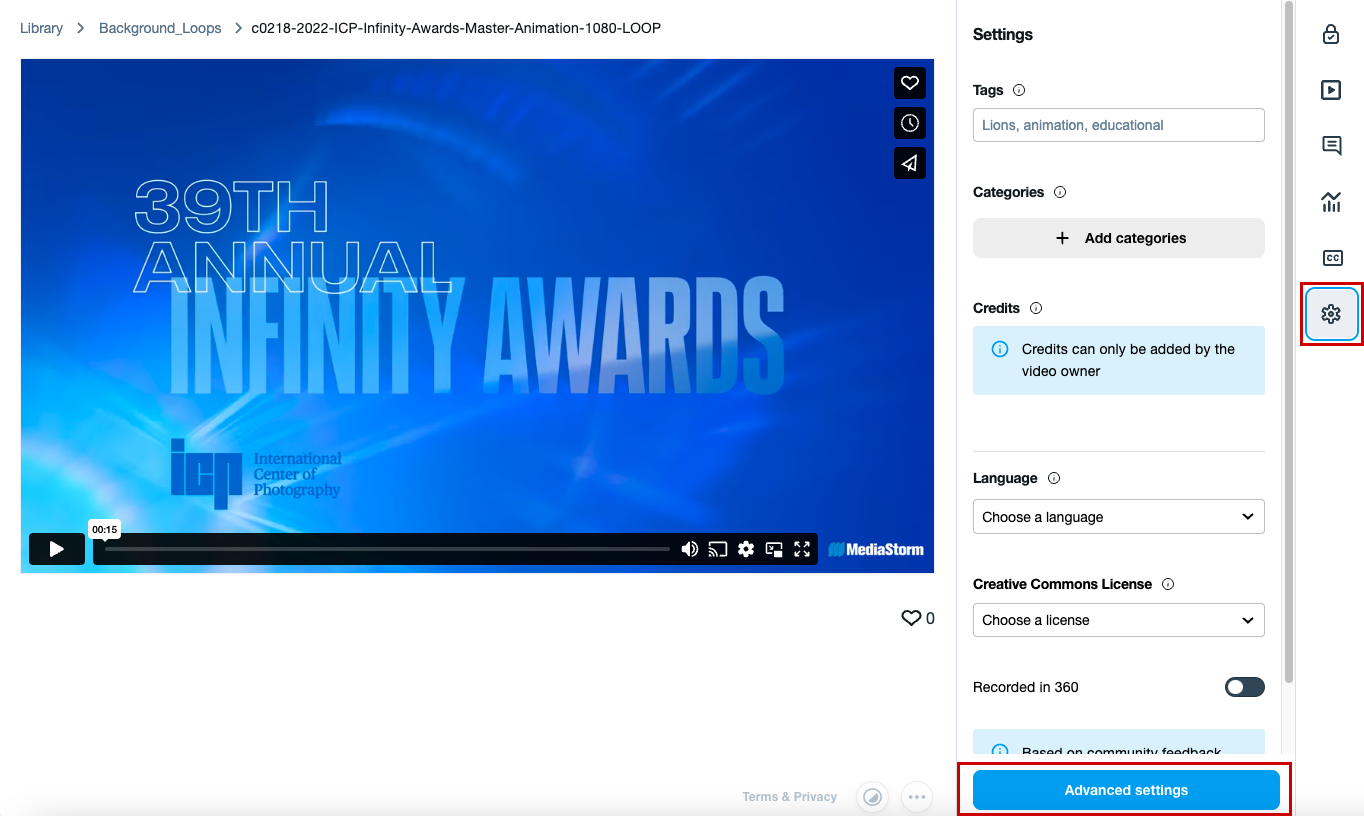1364x816 pixels.
Task: Open the comments panel
Action: tap(1331, 145)
